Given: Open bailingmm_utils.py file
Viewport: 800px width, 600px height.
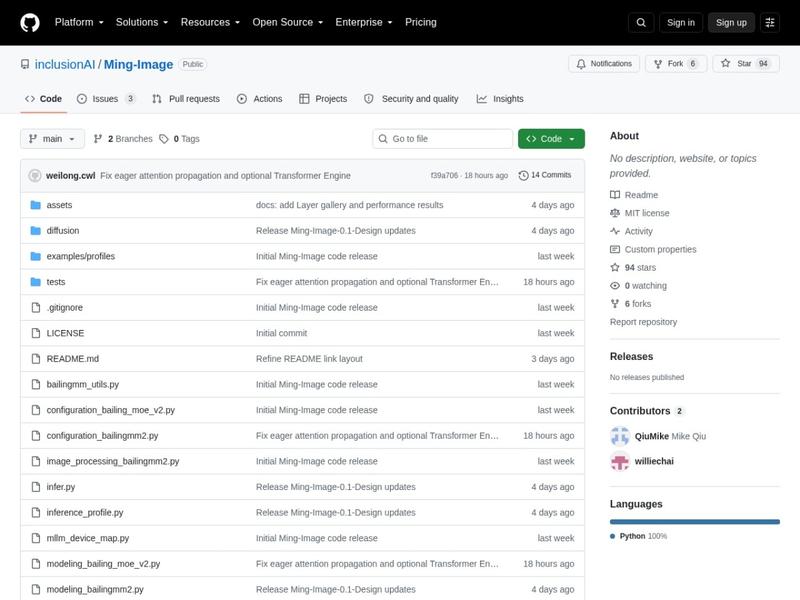Looking at the screenshot, I should tap(83, 384).
